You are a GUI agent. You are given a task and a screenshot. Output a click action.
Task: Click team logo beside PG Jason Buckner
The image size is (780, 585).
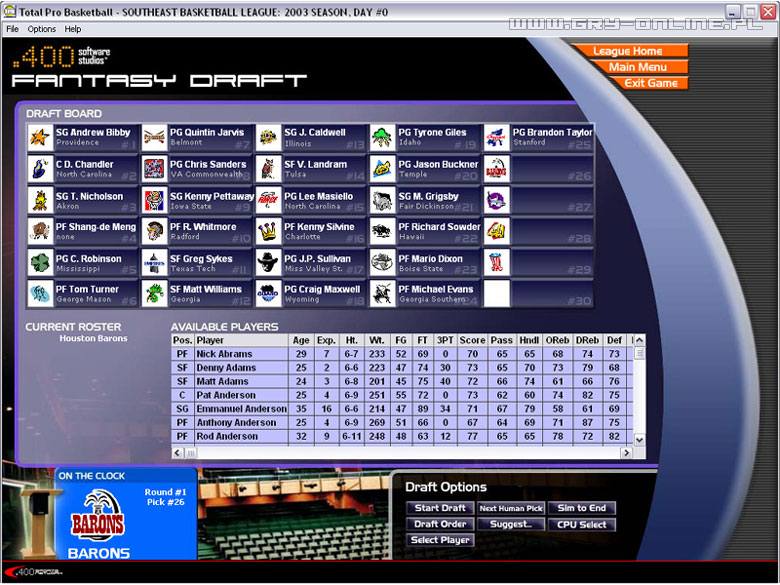click(383, 169)
